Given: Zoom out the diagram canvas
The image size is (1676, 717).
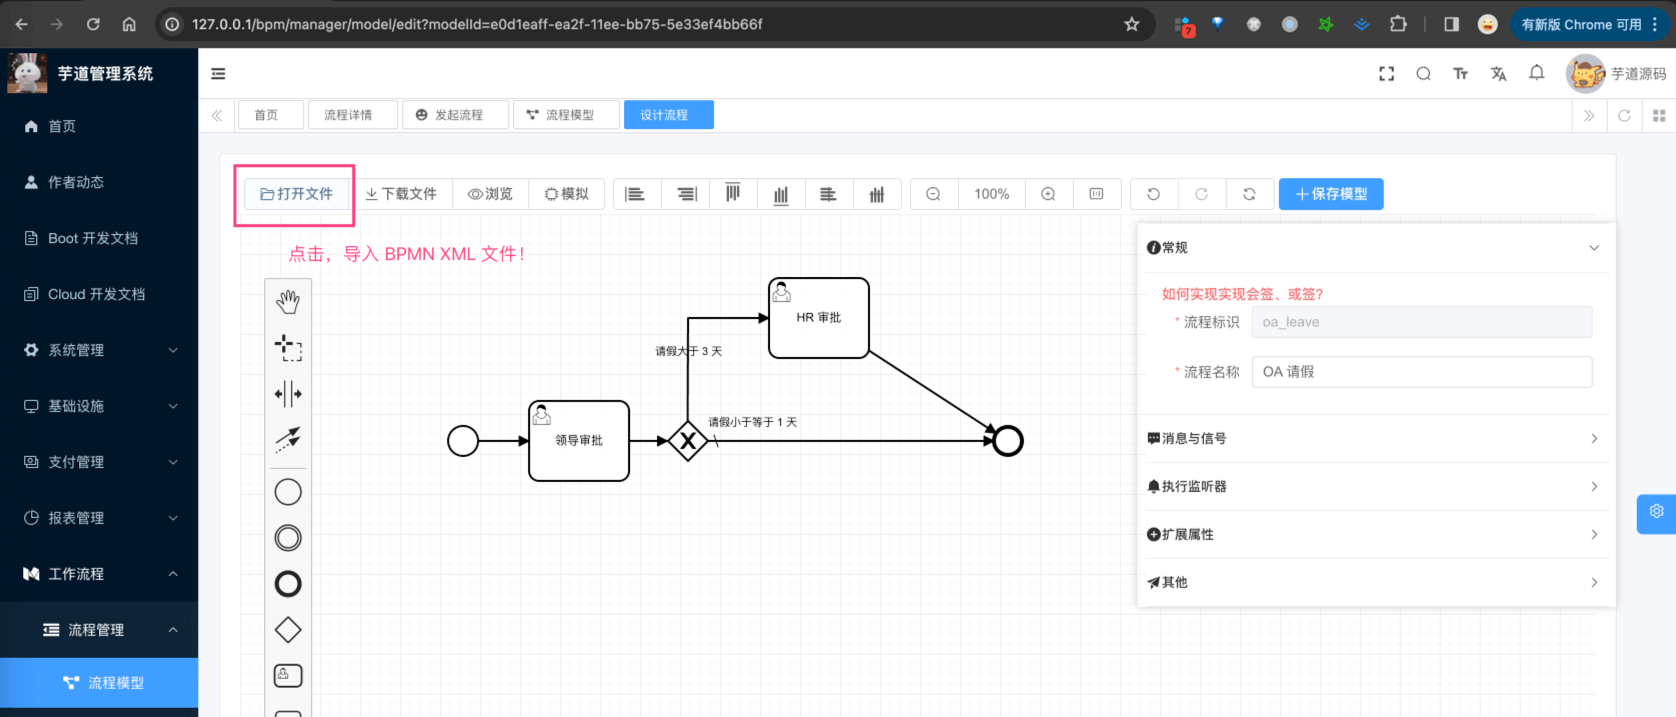Looking at the screenshot, I should tap(933, 194).
